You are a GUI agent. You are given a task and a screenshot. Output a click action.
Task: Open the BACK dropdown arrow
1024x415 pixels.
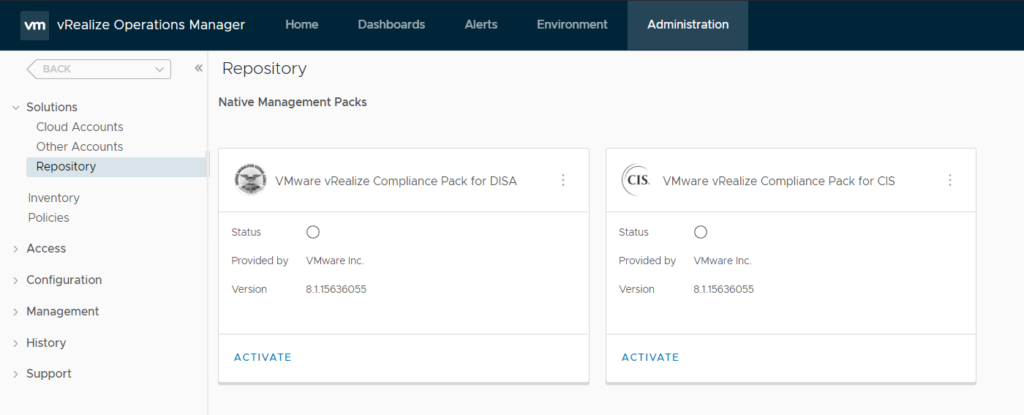coord(159,69)
